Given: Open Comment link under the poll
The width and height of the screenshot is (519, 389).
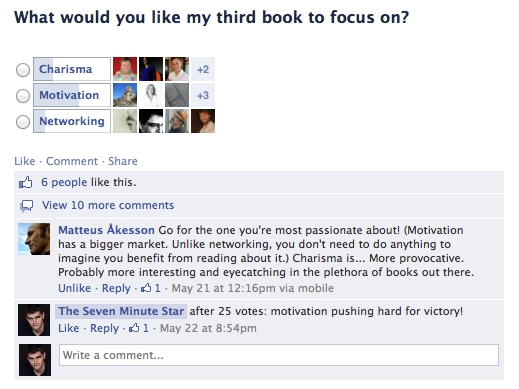Looking at the screenshot, I should coord(72,161).
